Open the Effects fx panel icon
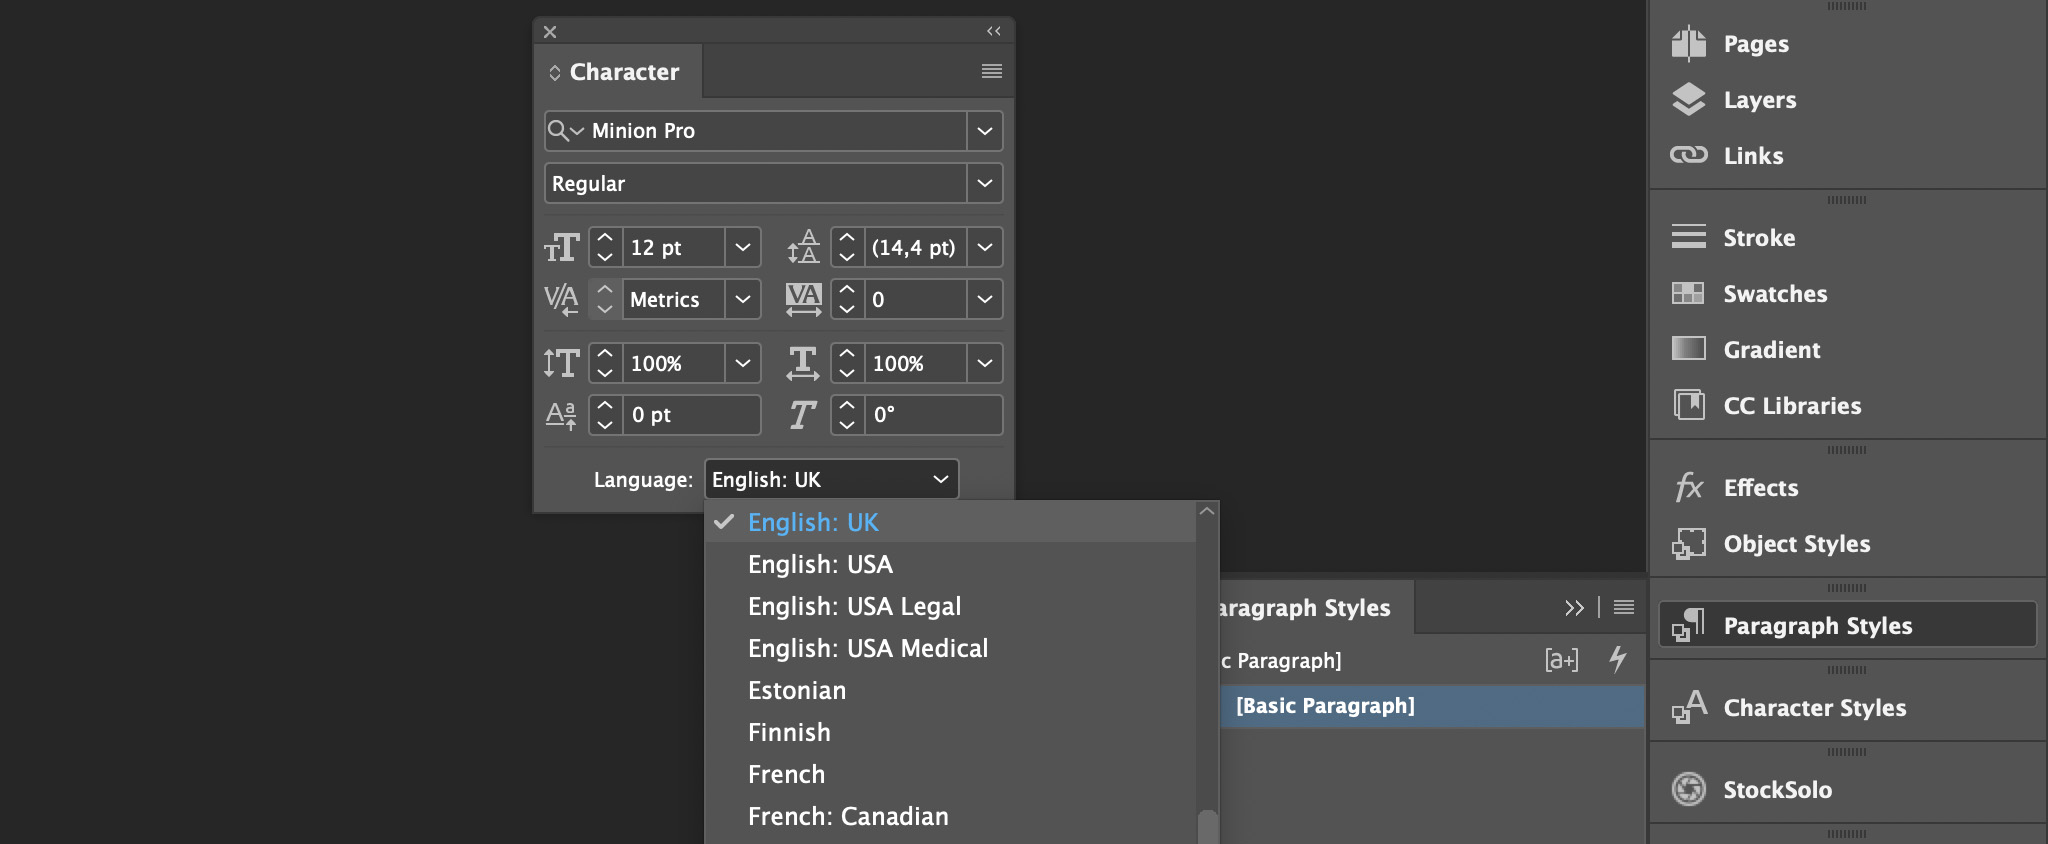Viewport: 2048px width, 844px height. point(1689,488)
